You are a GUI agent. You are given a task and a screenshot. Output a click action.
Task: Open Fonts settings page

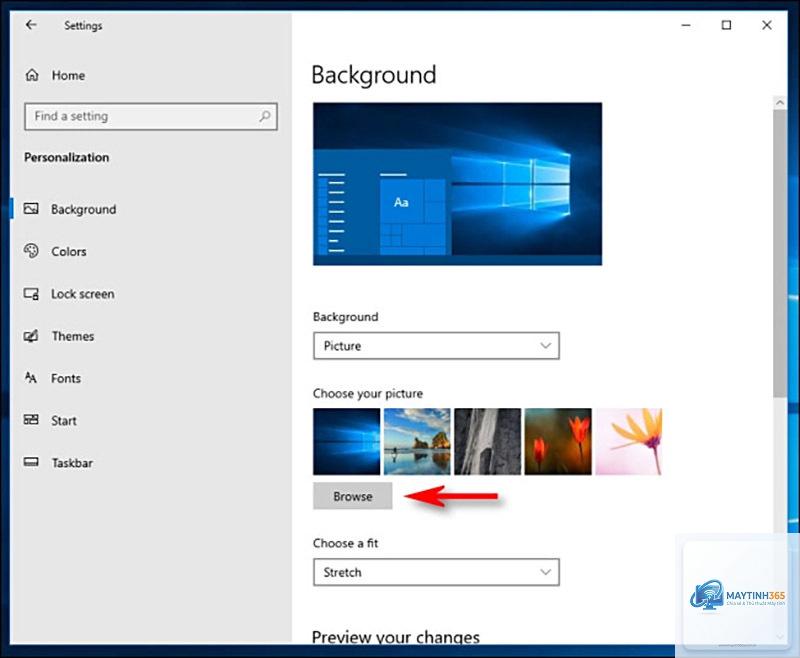[66, 378]
